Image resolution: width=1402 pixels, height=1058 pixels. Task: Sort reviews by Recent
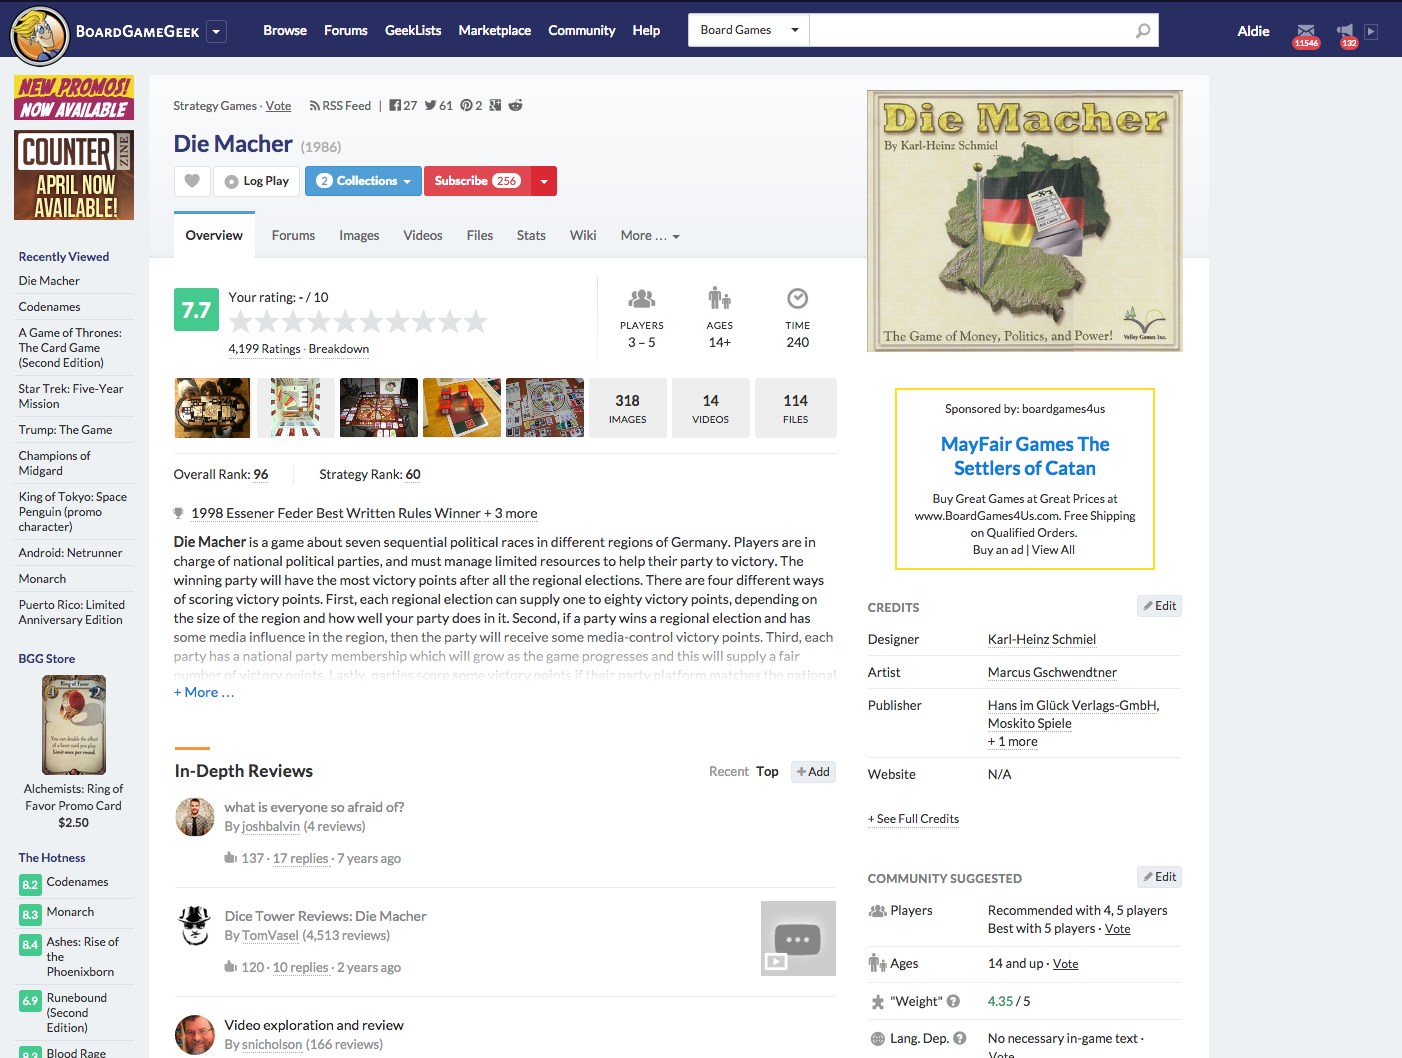click(x=729, y=772)
